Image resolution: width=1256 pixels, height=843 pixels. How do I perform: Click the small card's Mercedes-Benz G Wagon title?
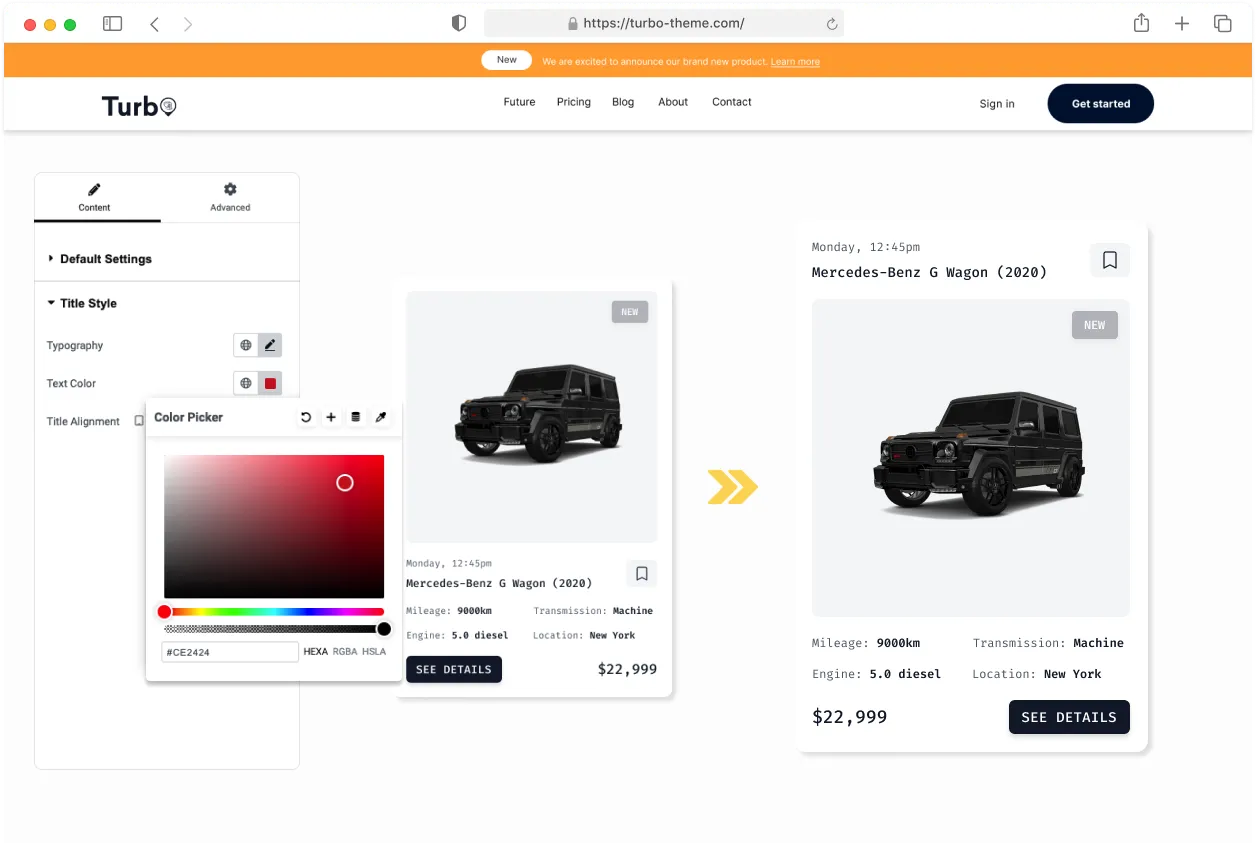[499, 583]
